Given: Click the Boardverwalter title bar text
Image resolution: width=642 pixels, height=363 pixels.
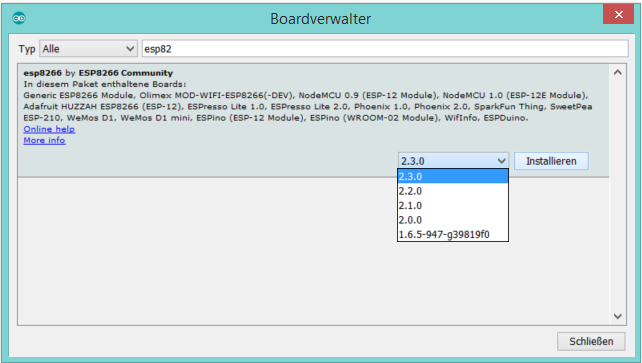Looking at the screenshot, I should click(x=321, y=19).
